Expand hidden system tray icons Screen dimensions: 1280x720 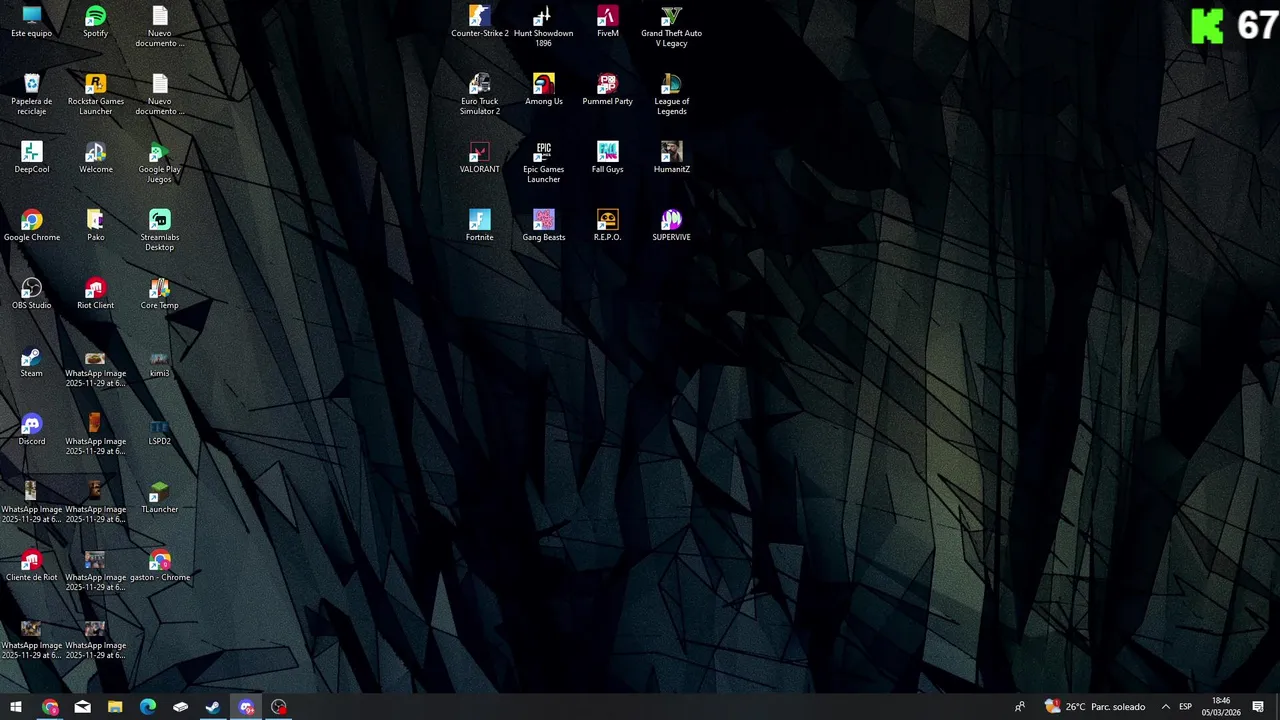(1165, 707)
